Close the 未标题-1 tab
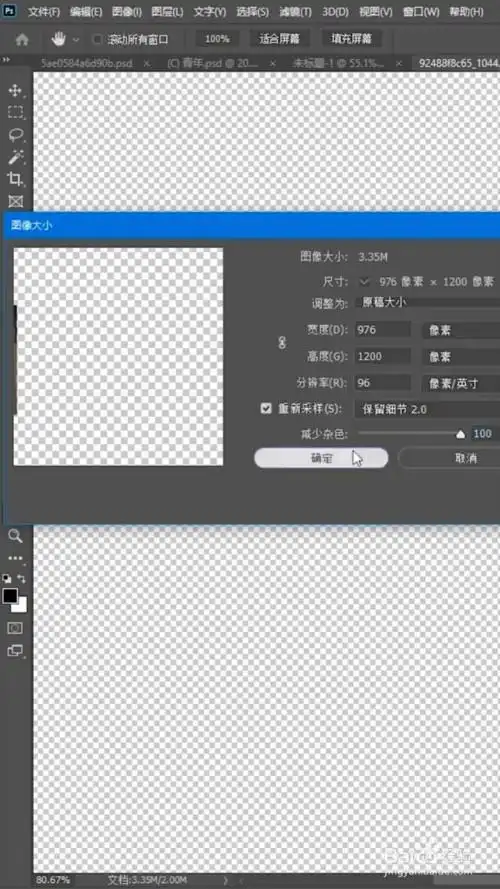Image resolution: width=500 pixels, height=889 pixels. [x=399, y=64]
